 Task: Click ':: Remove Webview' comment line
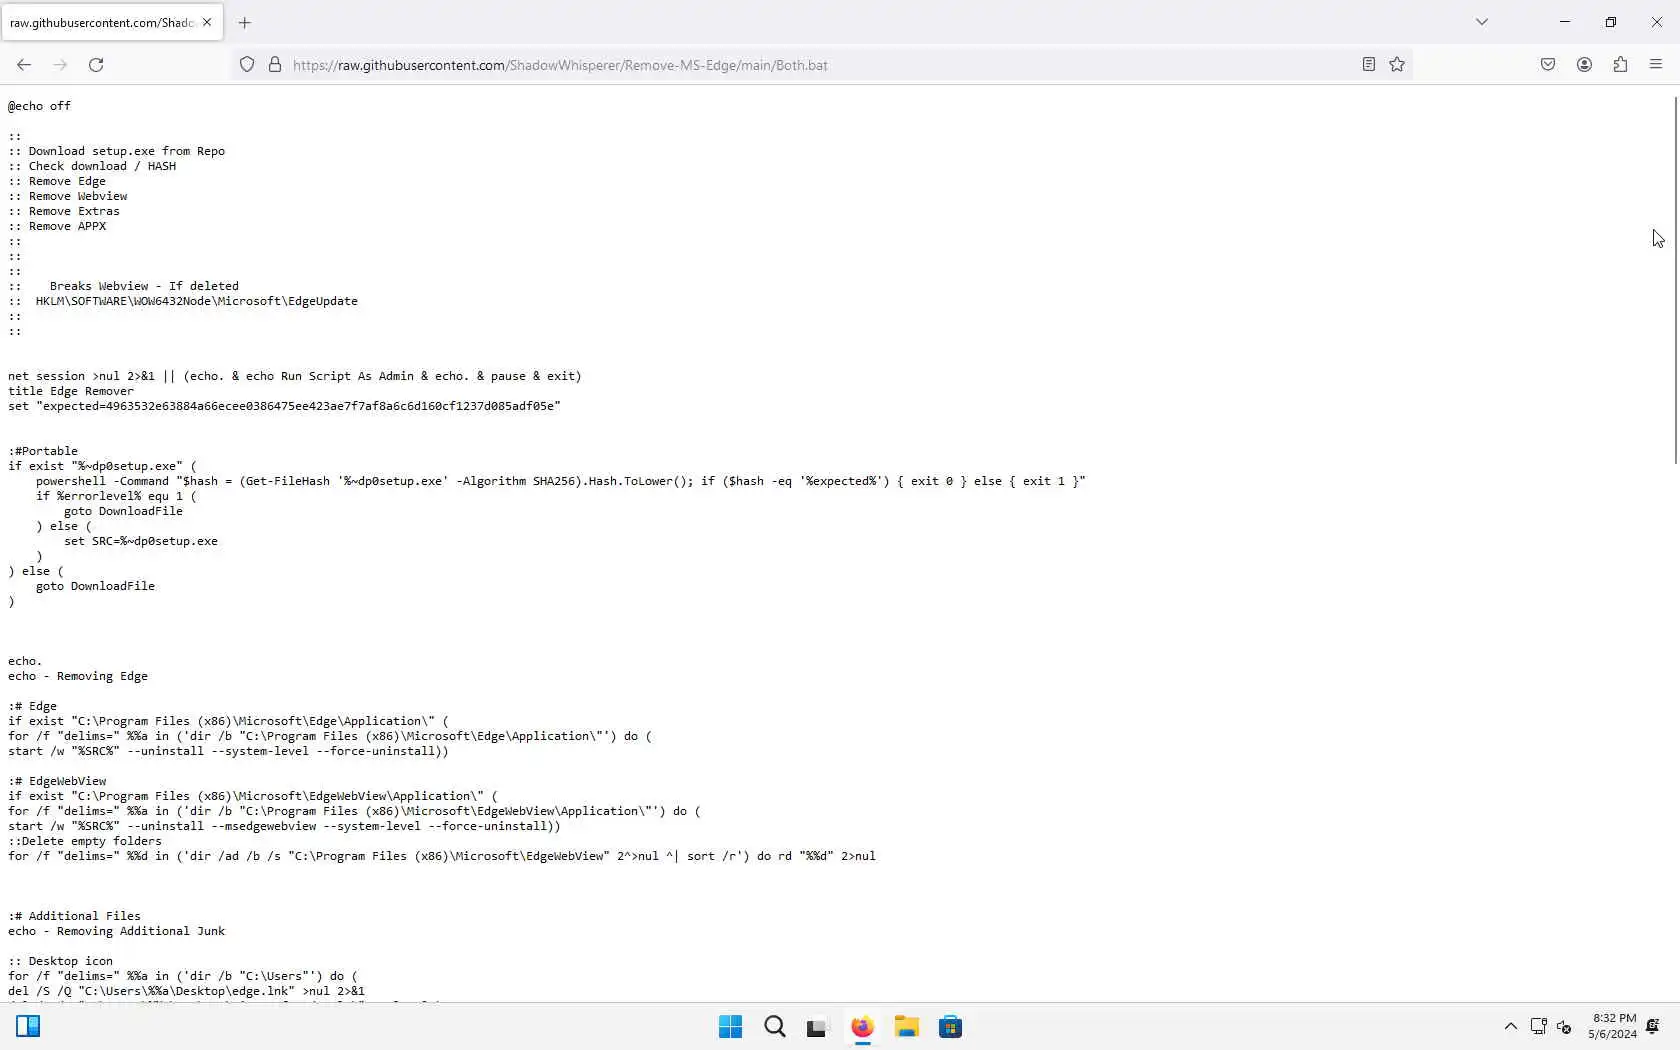68,196
